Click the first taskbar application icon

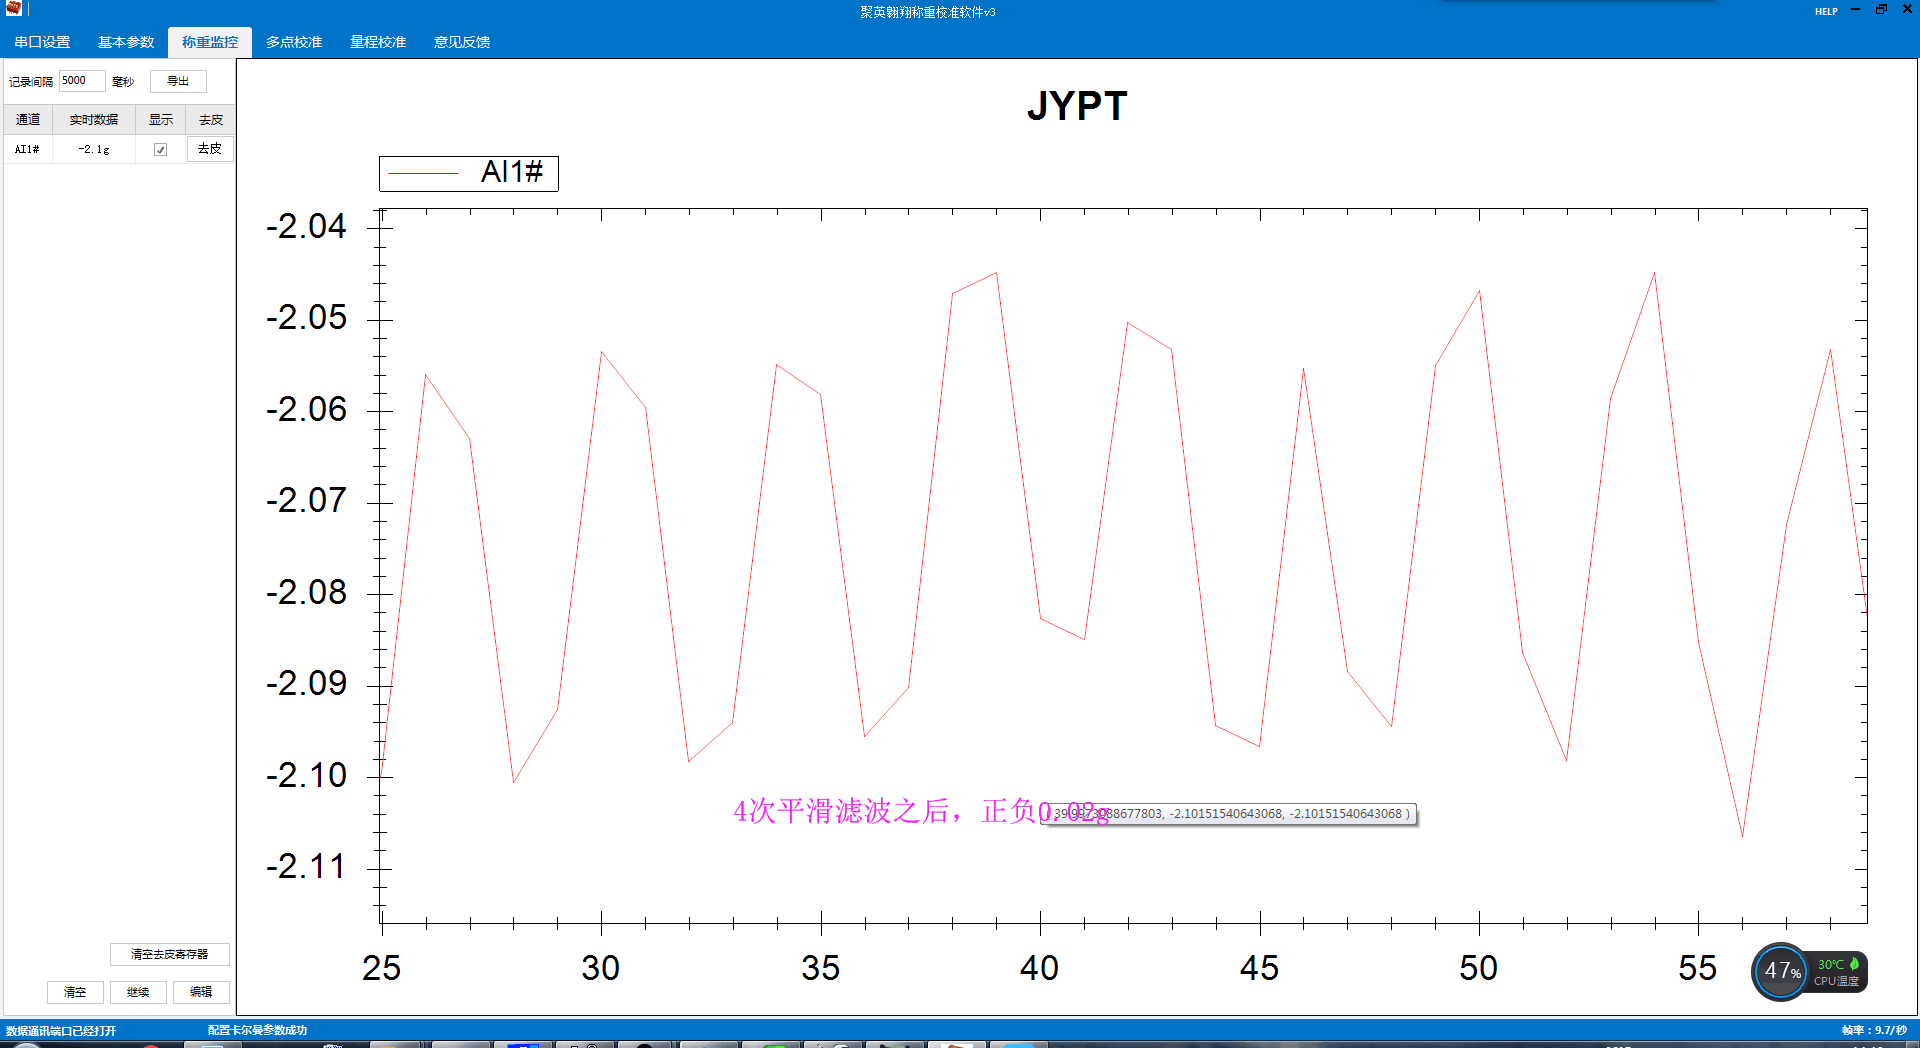point(148,1043)
